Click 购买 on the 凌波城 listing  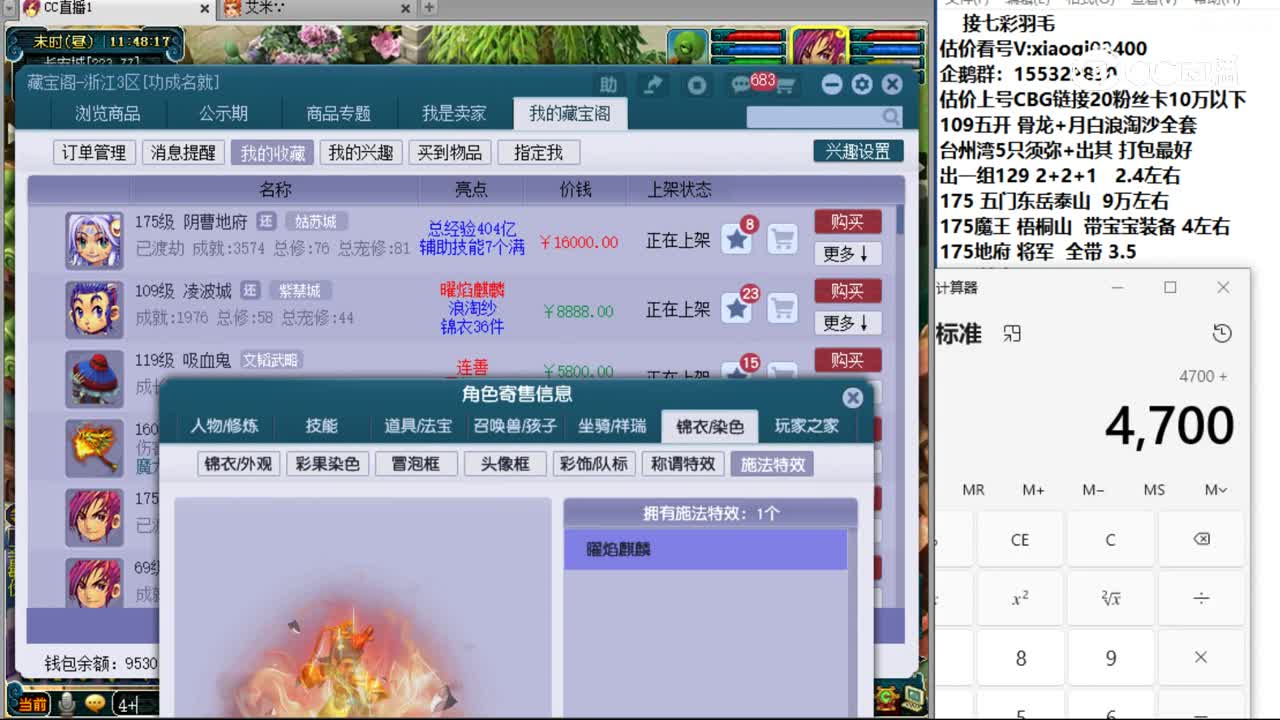click(847, 291)
